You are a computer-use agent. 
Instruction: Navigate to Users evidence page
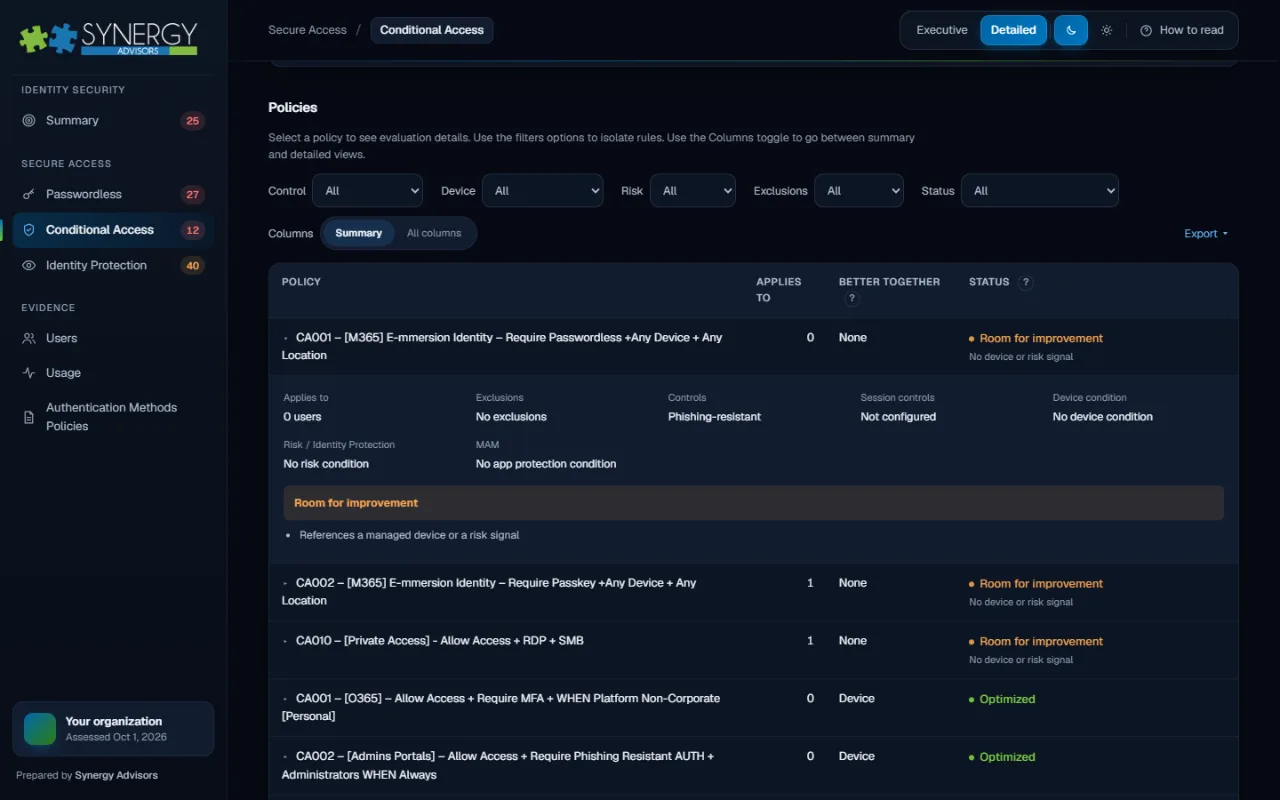[113, 339]
